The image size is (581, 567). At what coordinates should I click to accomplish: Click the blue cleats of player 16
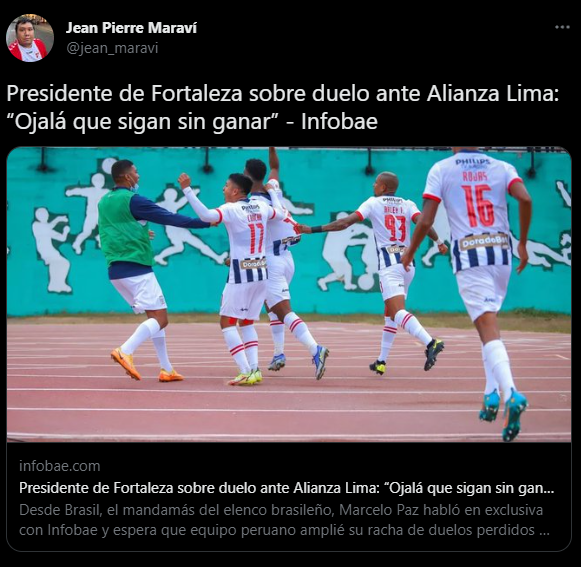coord(504,414)
